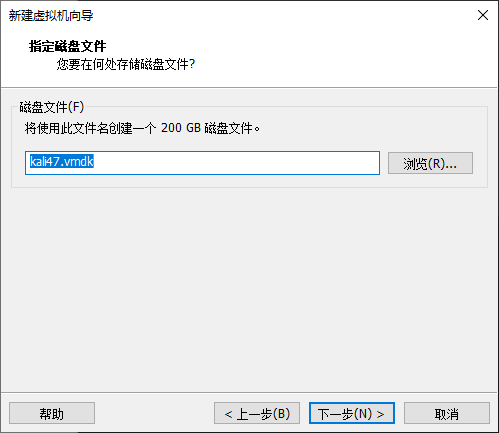Cancel the wizard with 取消 button
The height and width of the screenshot is (433, 499).
(447, 413)
